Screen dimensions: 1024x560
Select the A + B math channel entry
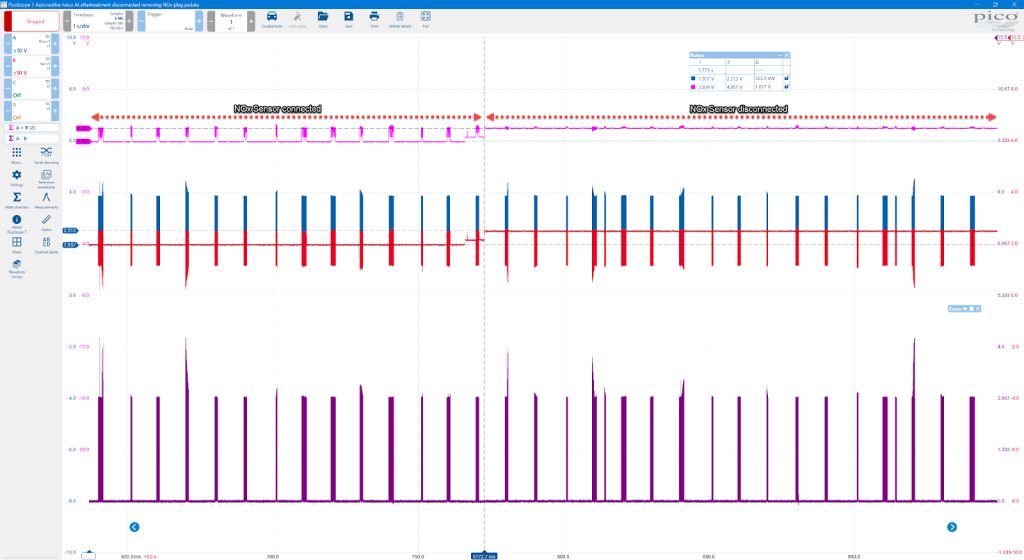pos(31,128)
